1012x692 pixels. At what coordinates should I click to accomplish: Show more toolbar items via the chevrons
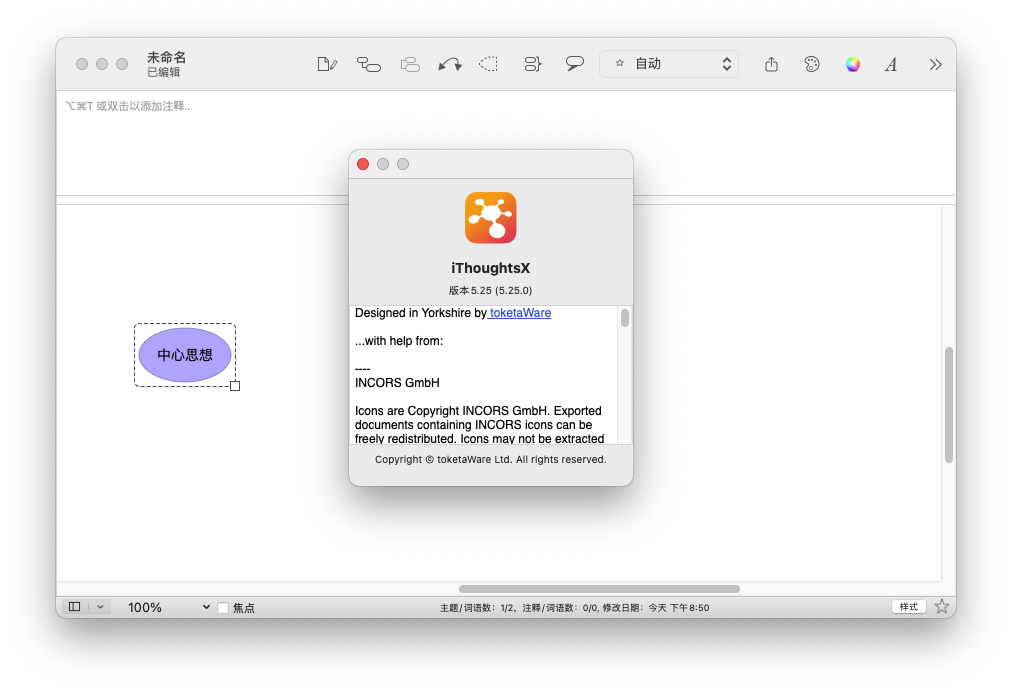pos(935,64)
